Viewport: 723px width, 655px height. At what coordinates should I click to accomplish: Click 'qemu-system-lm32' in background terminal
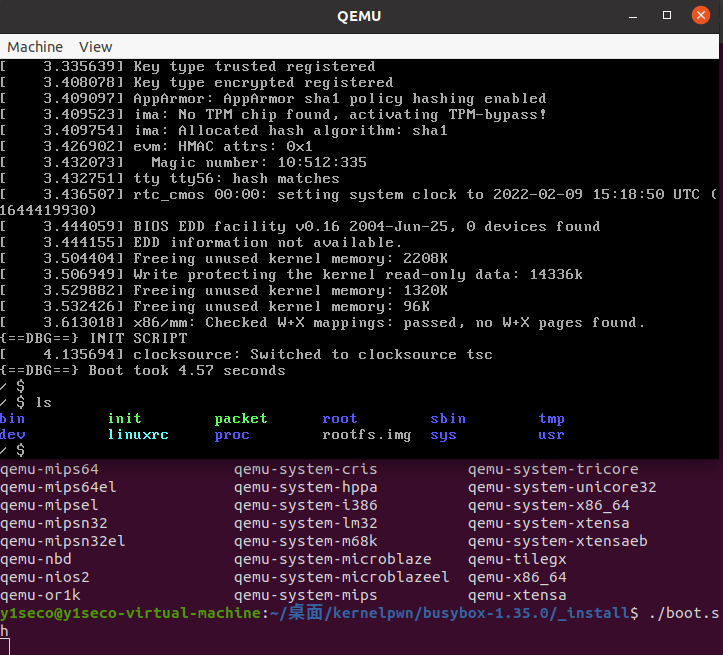(306, 523)
